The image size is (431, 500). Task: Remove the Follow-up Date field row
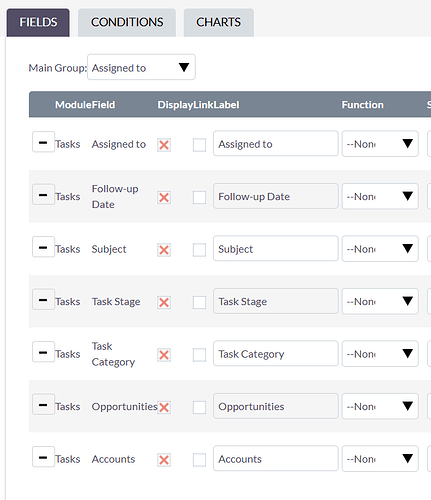pos(43,195)
